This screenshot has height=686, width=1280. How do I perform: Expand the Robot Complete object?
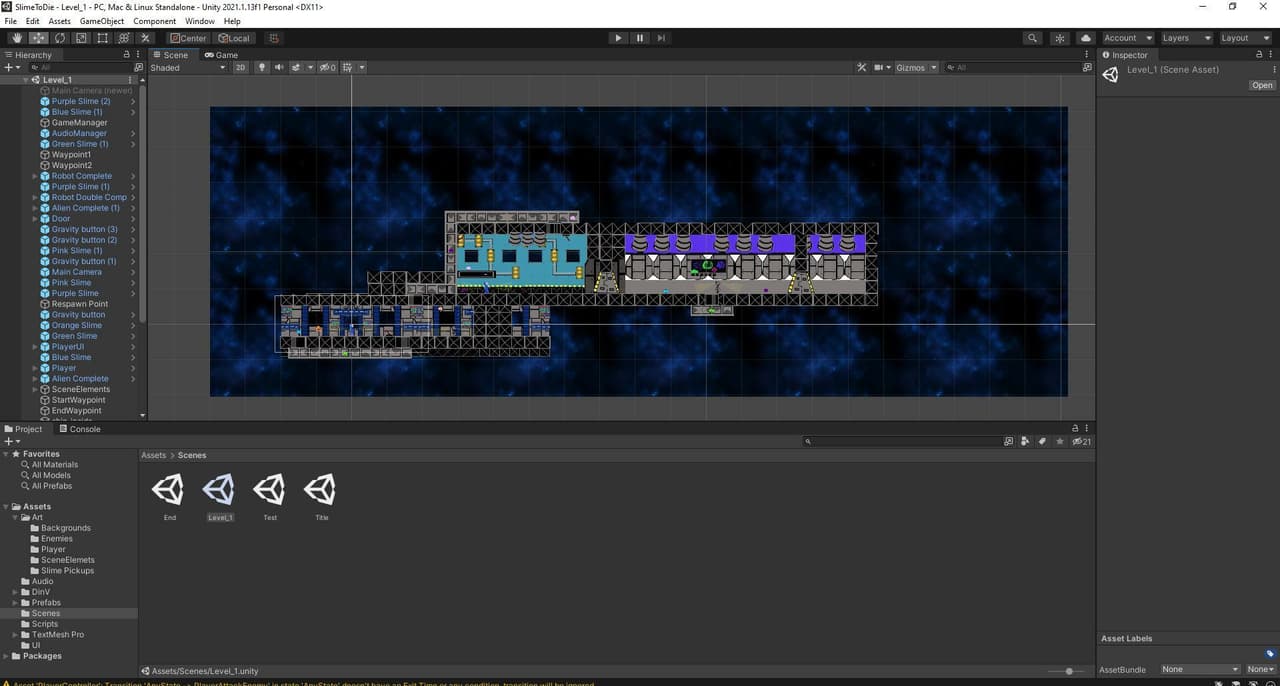tap(35, 176)
